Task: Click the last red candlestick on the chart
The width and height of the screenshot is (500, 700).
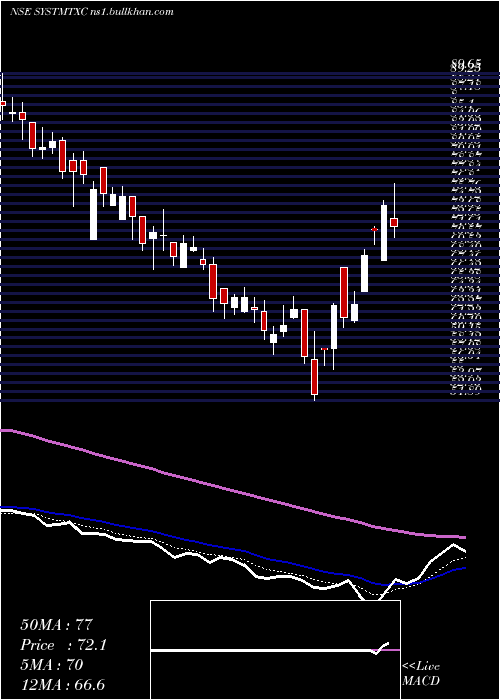Action: pyautogui.click(x=394, y=222)
